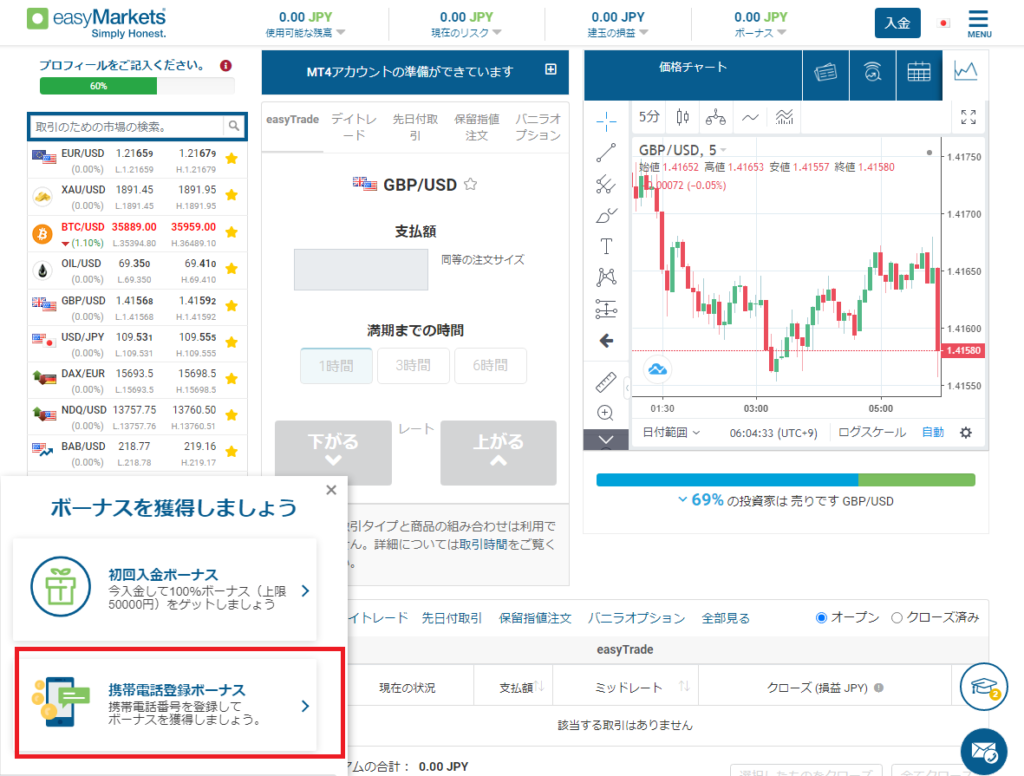1024x776 pixels.
Task: Open the indicators wave icon
Action: click(750, 118)
